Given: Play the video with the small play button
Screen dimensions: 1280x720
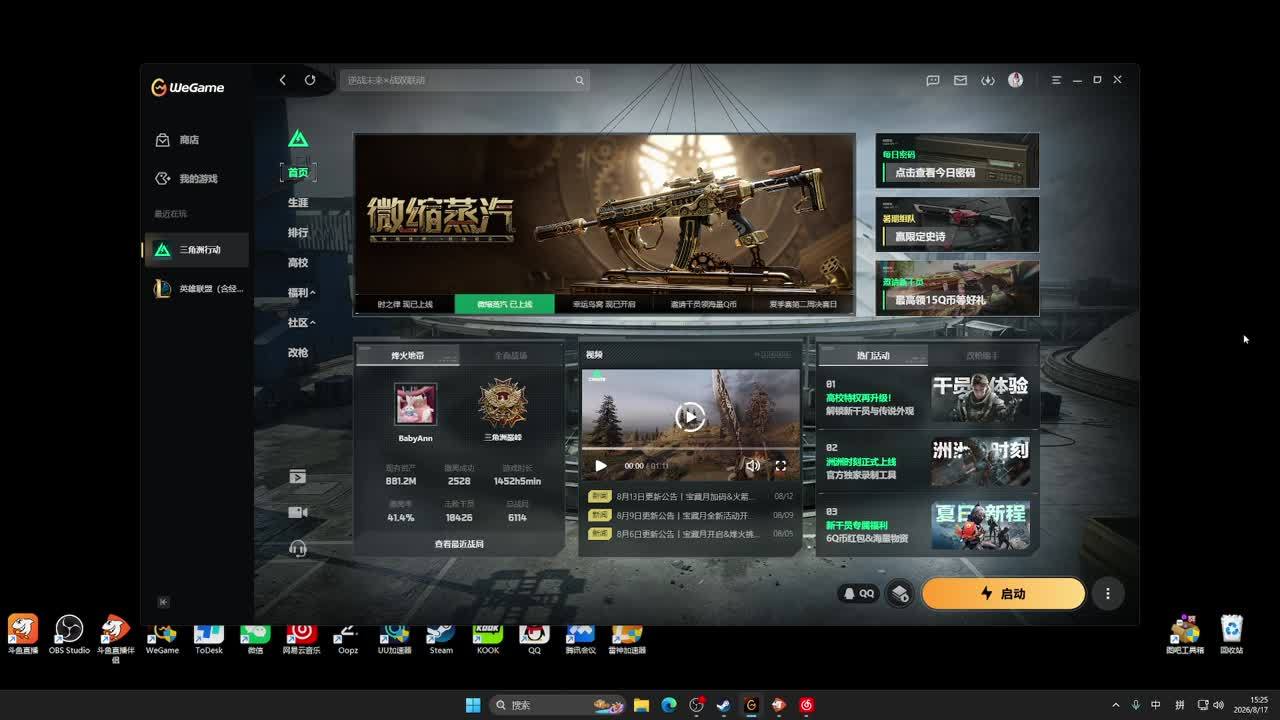Looking at the screenshot, I should [x=600, y=466].
